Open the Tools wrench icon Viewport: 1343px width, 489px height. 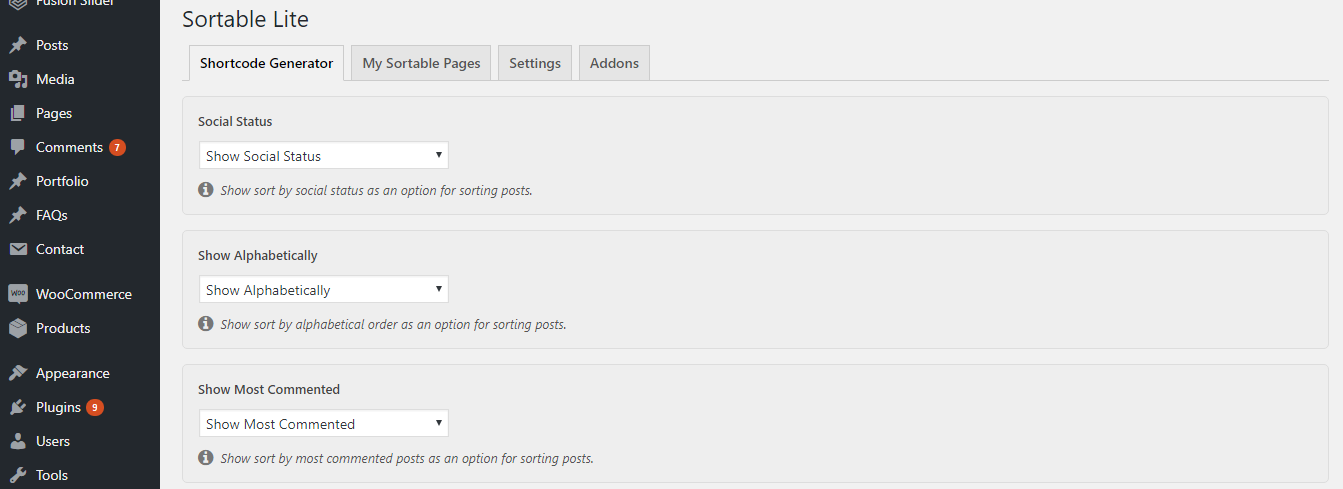pos(18,475)
